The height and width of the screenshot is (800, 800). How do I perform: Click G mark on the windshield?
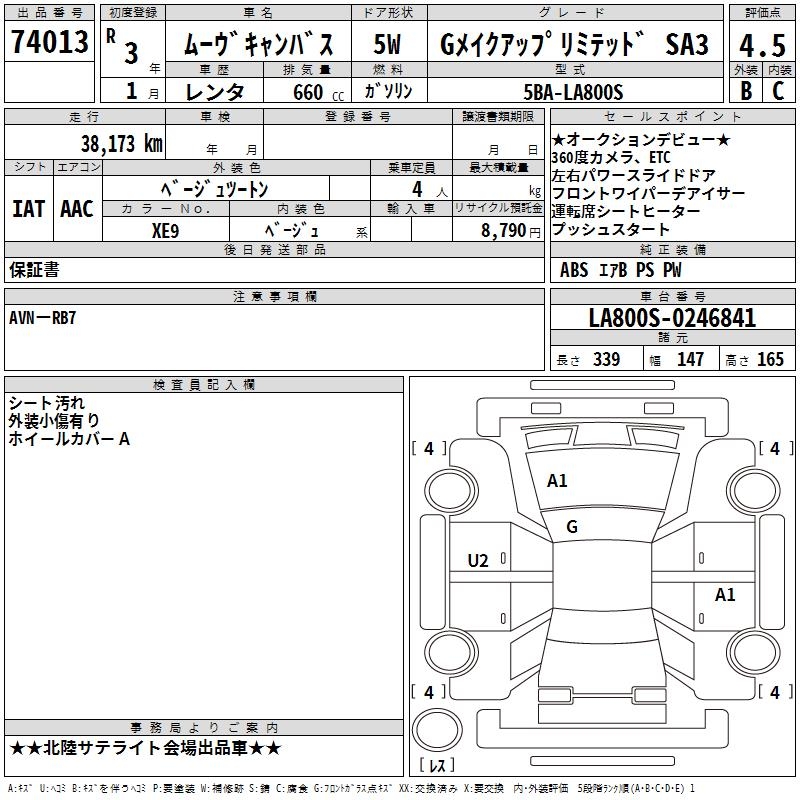[x=572, y=527]
